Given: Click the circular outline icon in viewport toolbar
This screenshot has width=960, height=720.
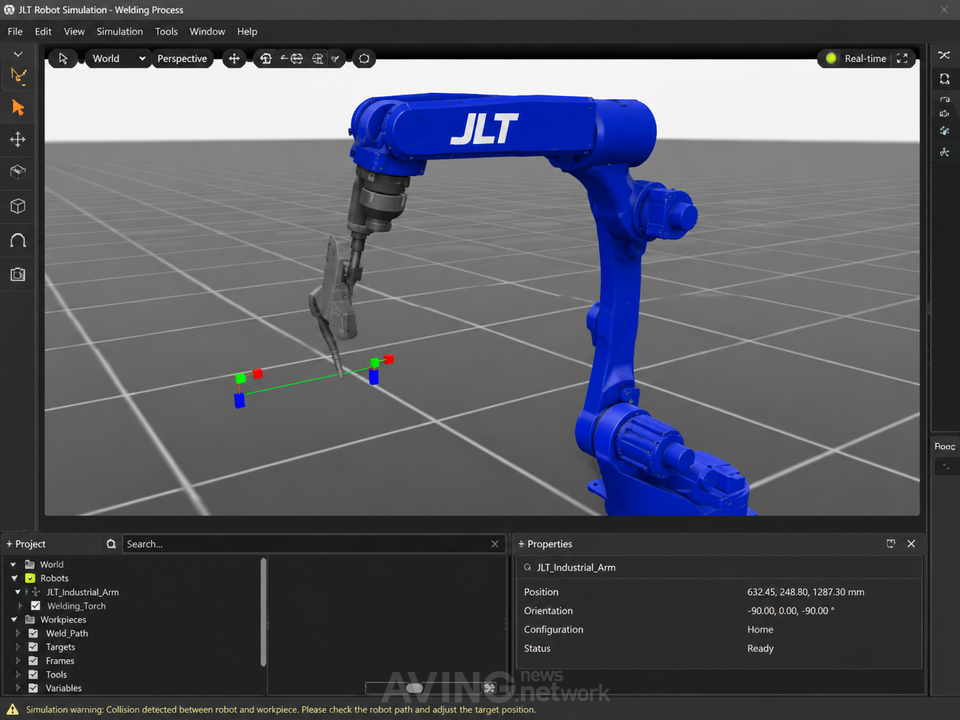Looking at the screenshot, I should click(x=364, y=59).
